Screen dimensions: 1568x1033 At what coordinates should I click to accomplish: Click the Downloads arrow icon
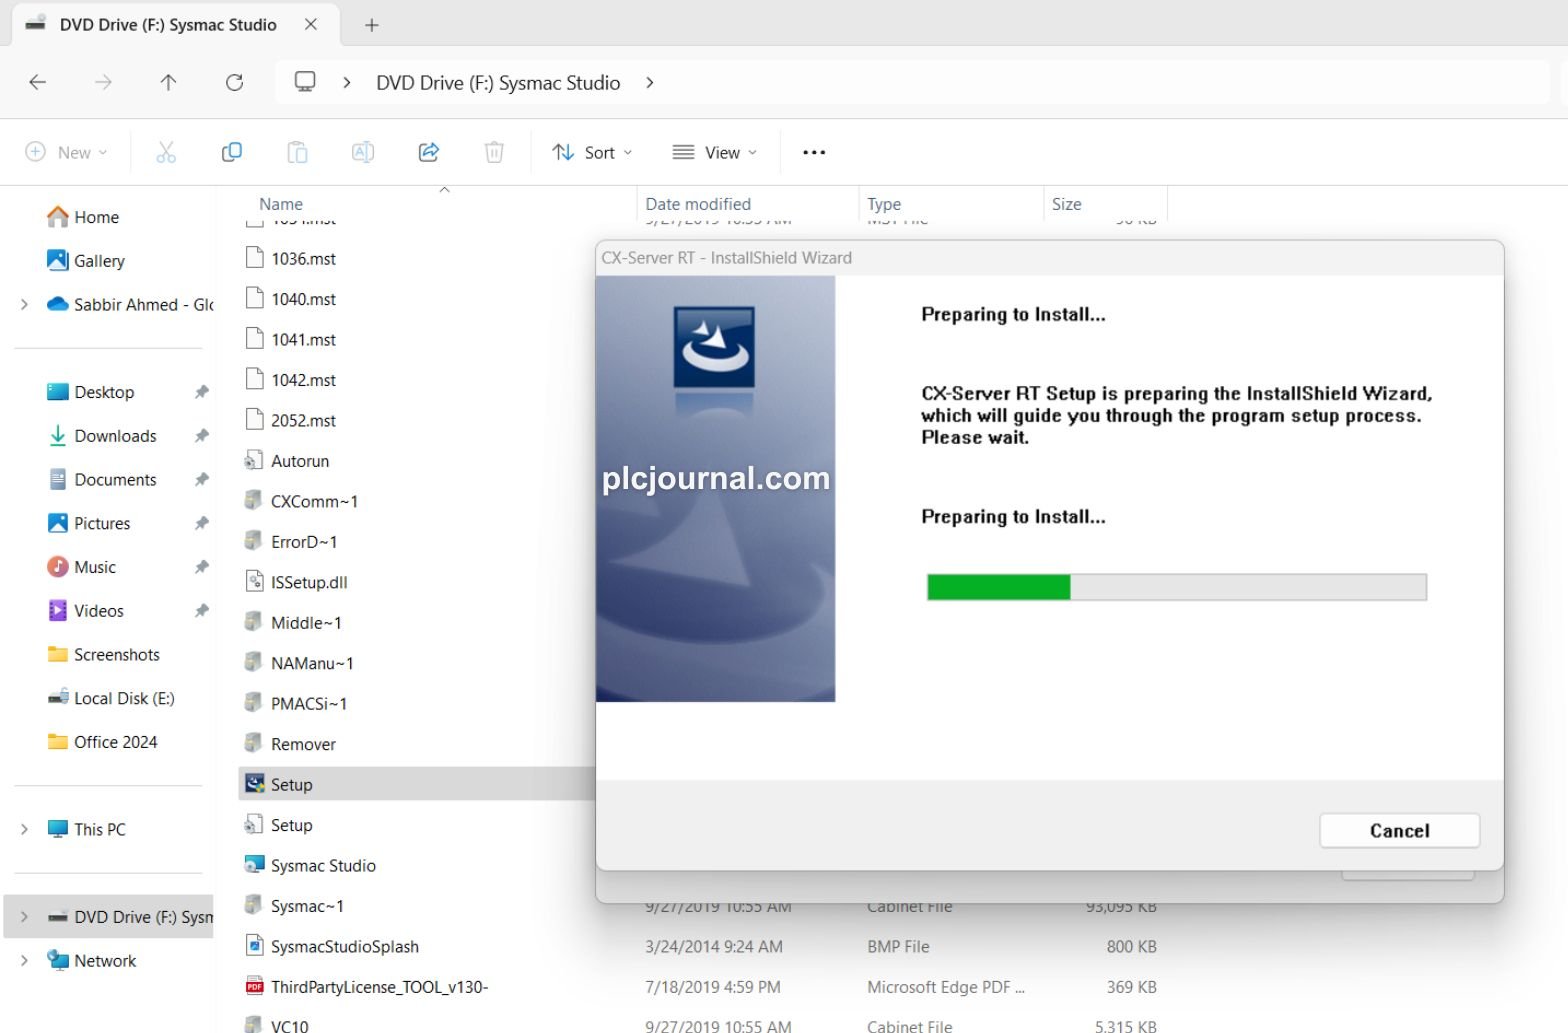(x=58, y=436)
